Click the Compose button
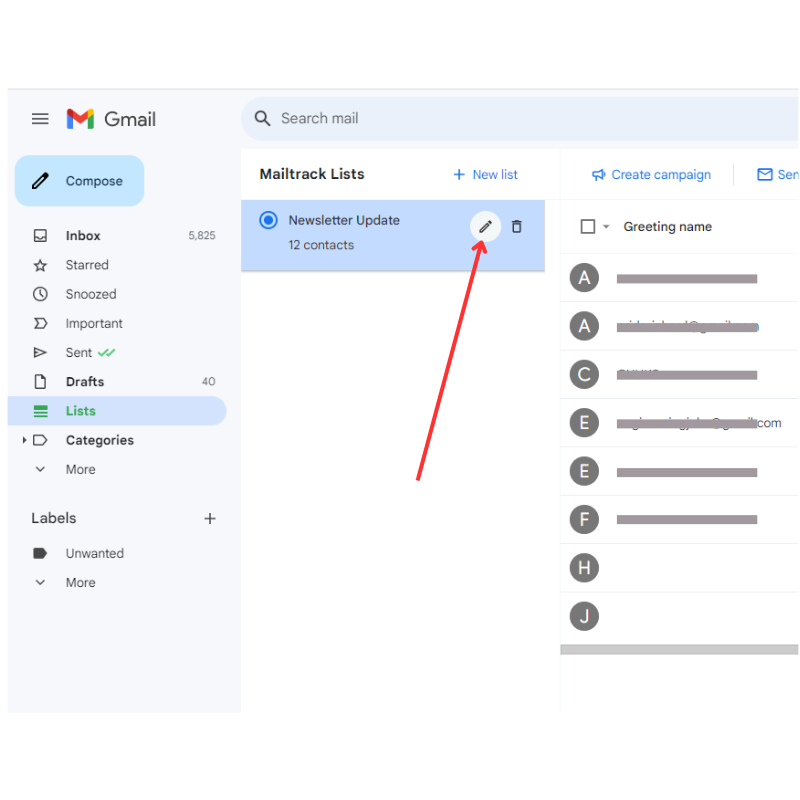 [x=80, y=181]
